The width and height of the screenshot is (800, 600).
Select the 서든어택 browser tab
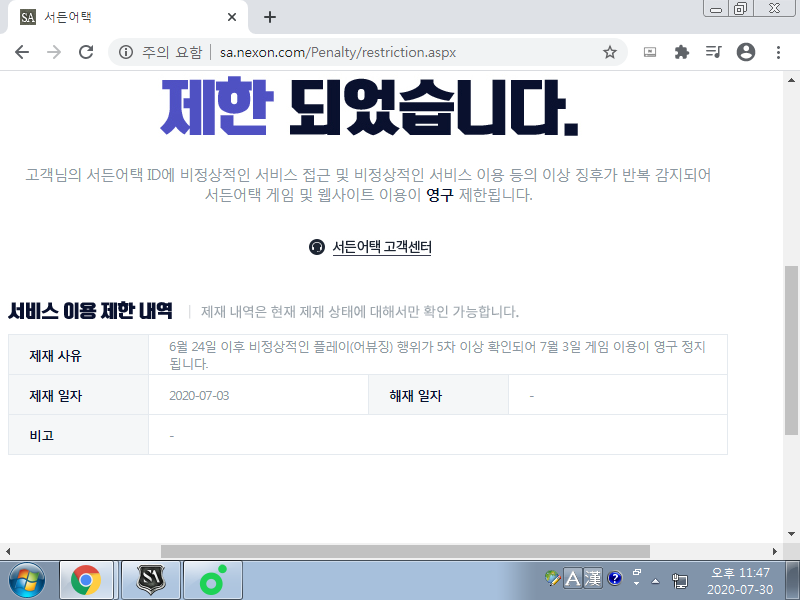(x=120, y=17)
